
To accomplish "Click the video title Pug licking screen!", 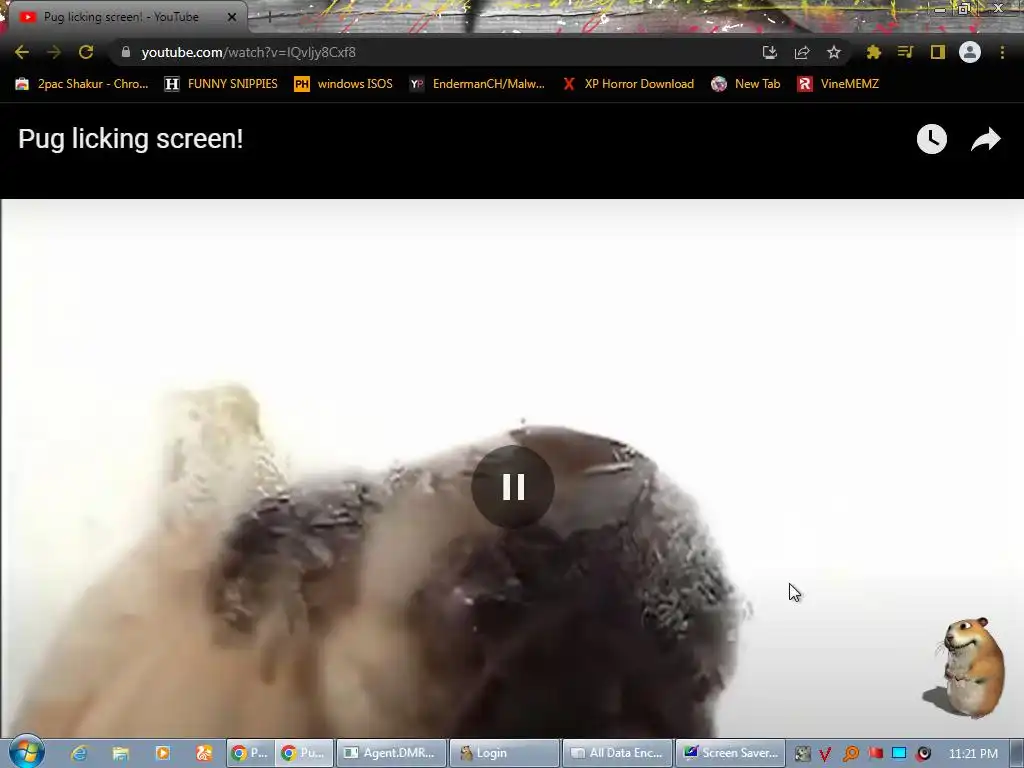I will (131, 138).
